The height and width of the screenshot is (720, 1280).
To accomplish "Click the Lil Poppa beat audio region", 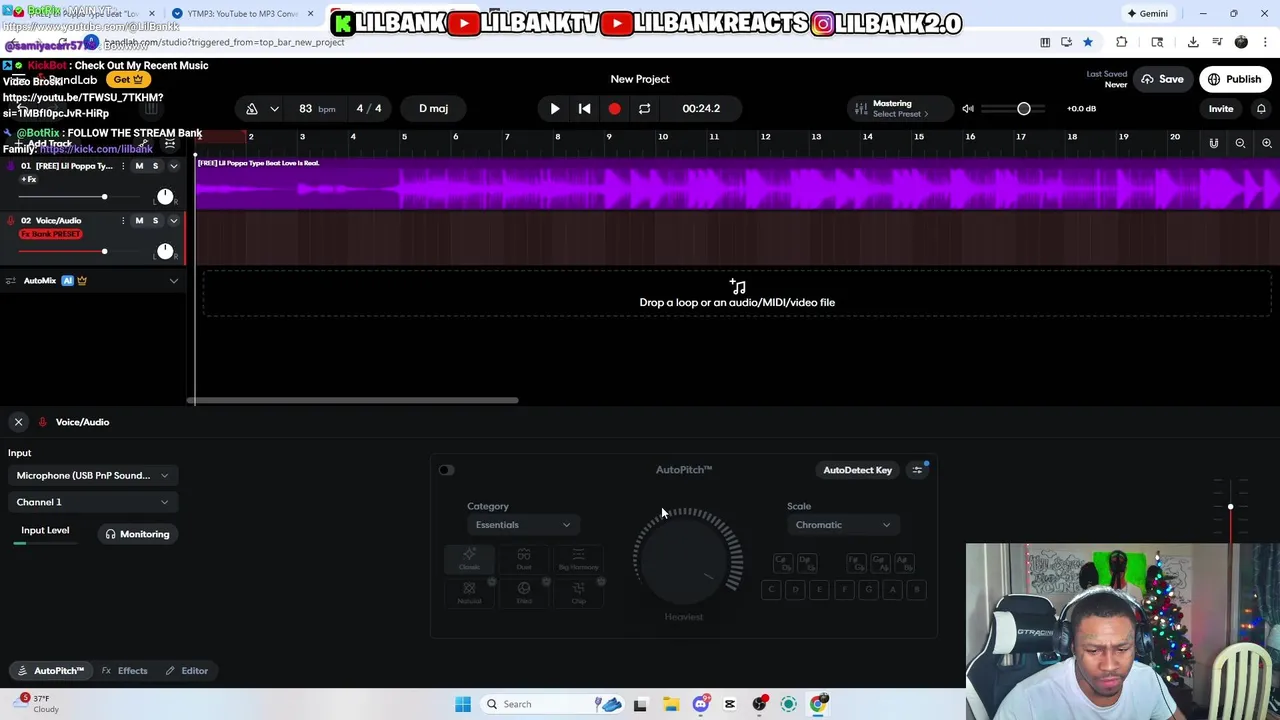I will click(x=737, y=183).
